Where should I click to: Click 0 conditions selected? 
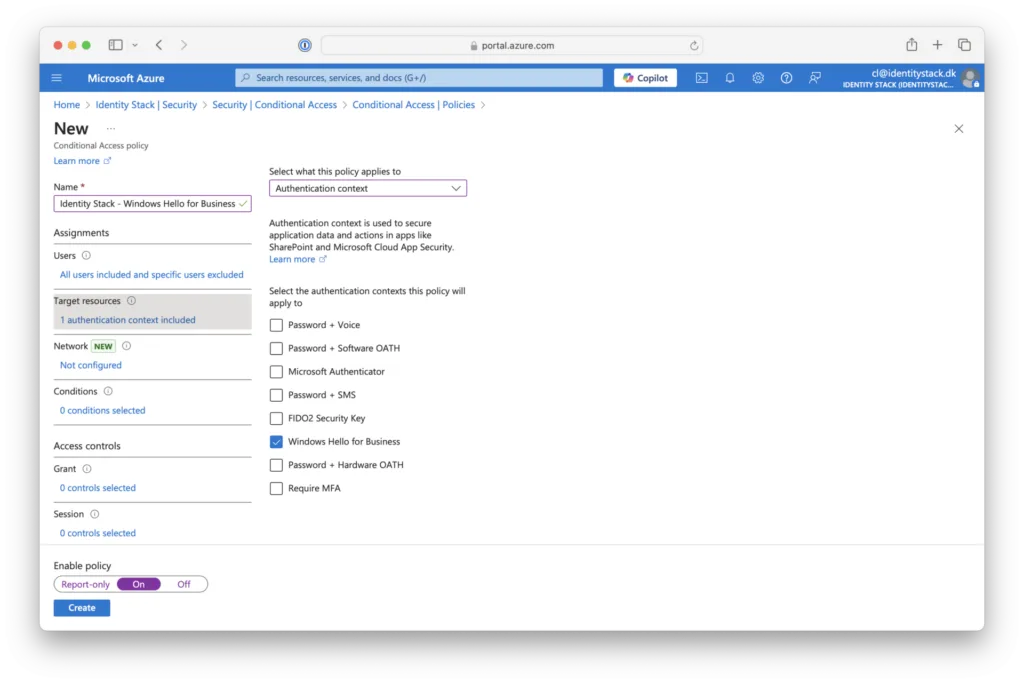tap(103, 411)
